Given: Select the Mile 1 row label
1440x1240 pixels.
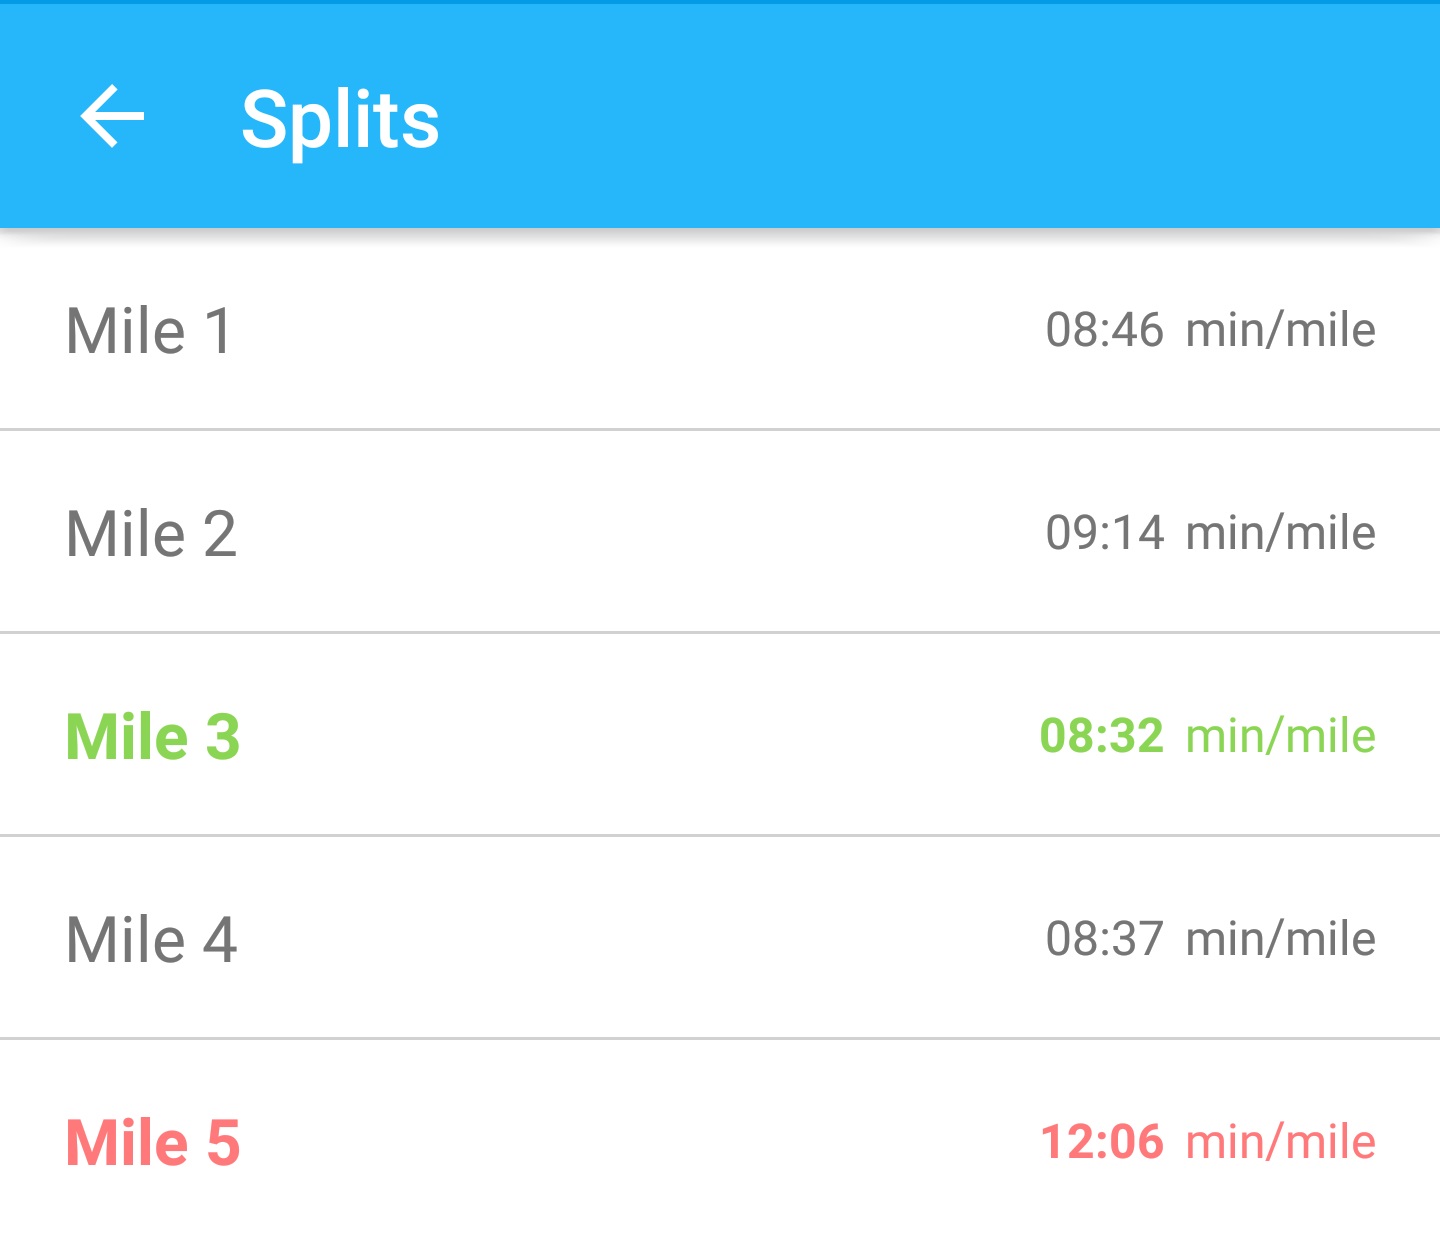Looking at the screenshot, I should tap(149, 330).
